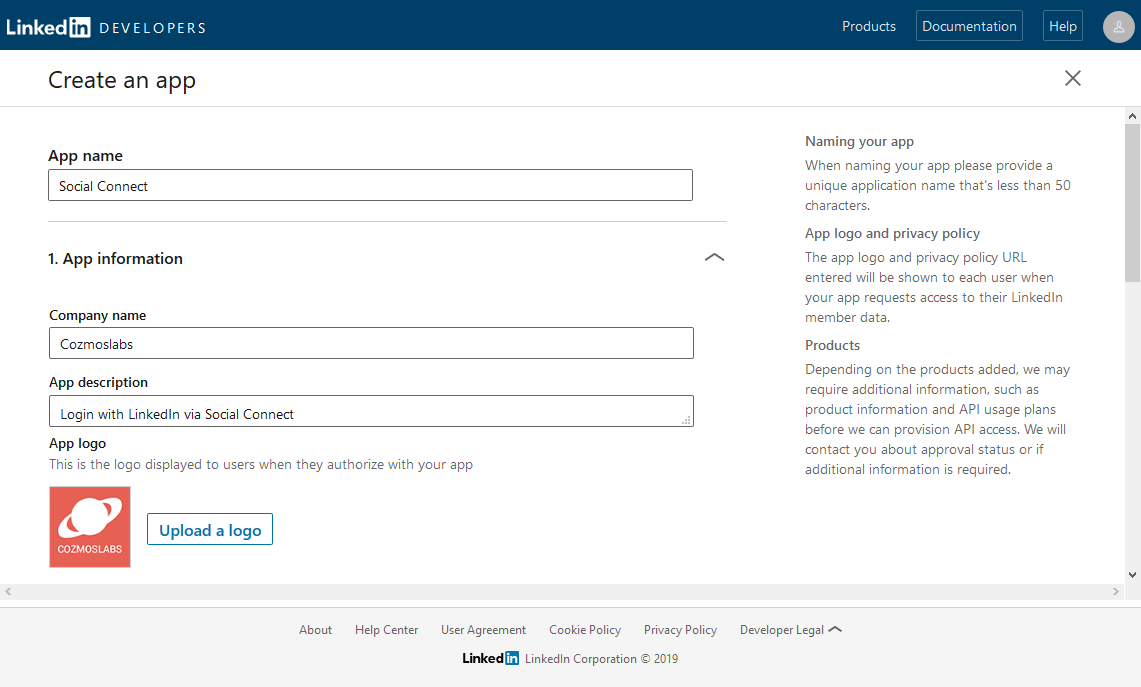Image resolution: width=1141 pixels, height=687 pixels.
Task: Open the User Agreement footer link
Action: coord(483,630)
